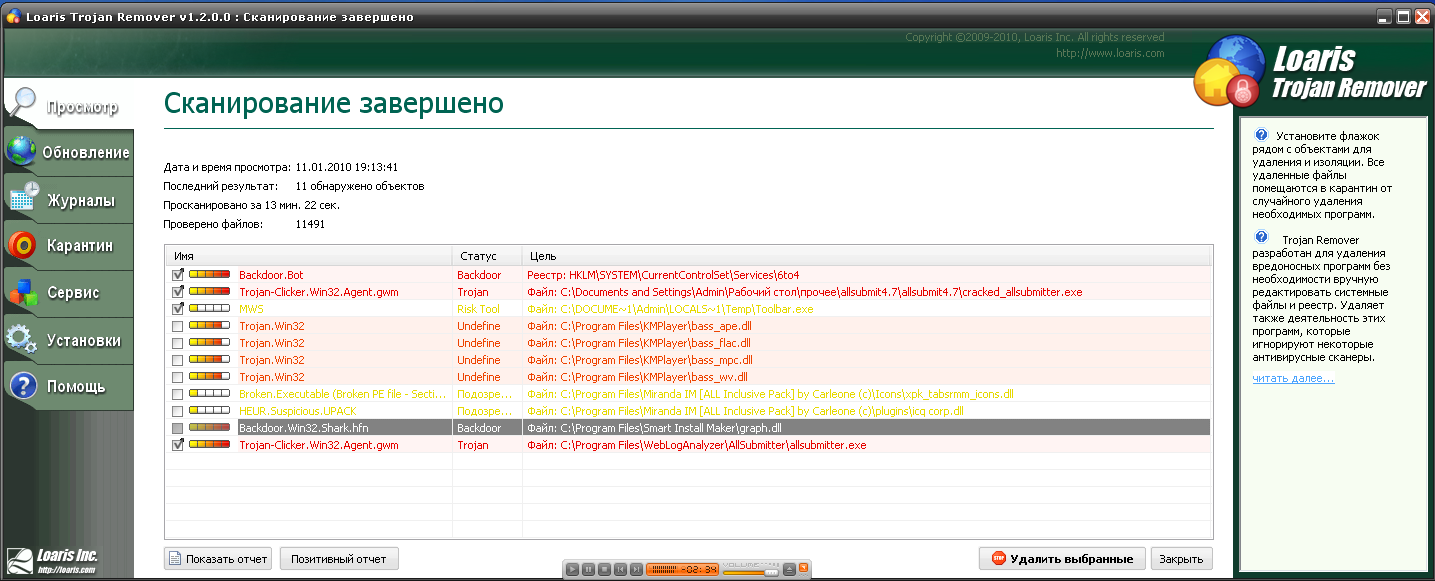
Task: Check the HEUR.Suspicious.UPACK checkbox
Action: click(178, 411)
